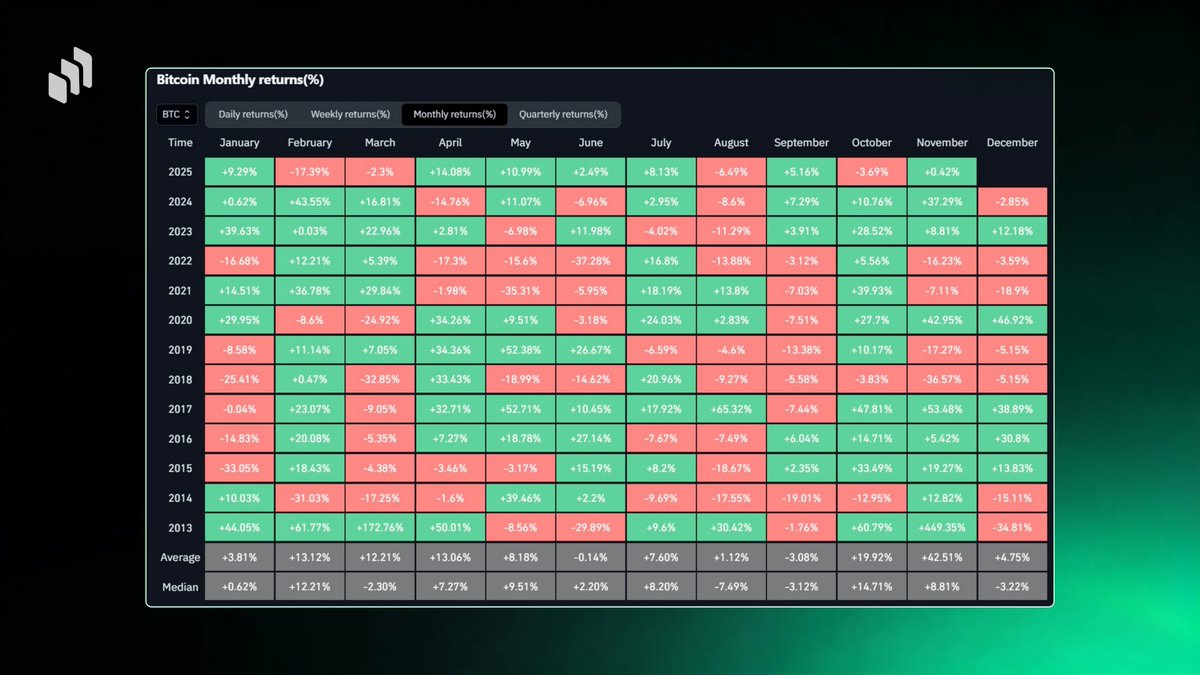Click the 2013 March cell +172.76%
Image resolution: width=1200 pixels, height=675 pixels.
tap(380, 527)
